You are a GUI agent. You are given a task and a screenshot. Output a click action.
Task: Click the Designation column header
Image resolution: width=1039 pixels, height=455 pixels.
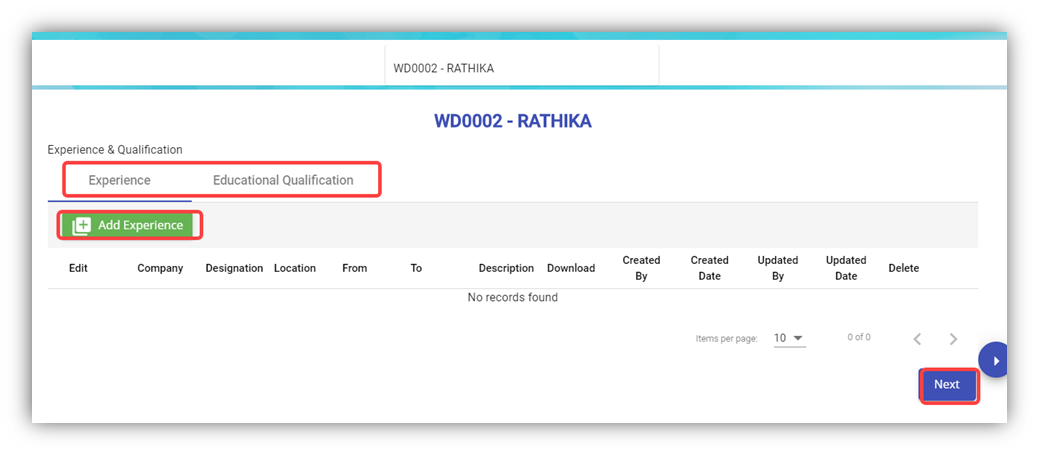234,268
